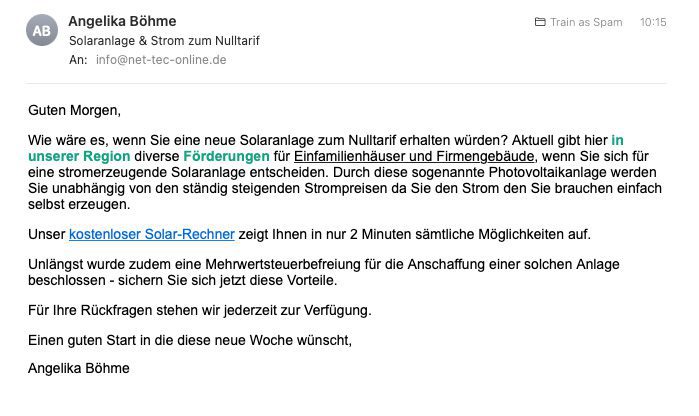Click the 10:15 timestamp
Screen dimensions: 699x416
point(653,22)
